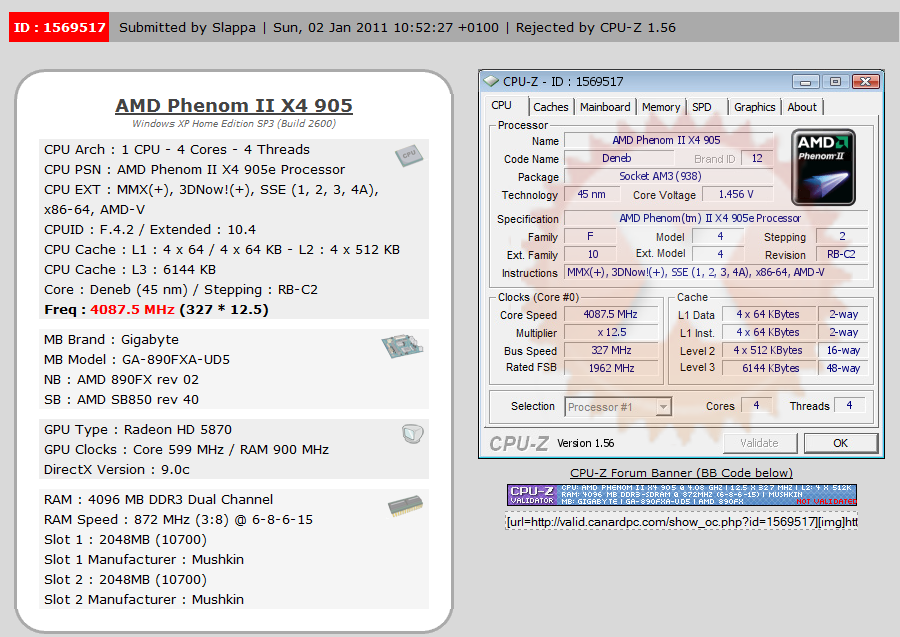
Task: Click the Validate button
Action: [x=759, y=443]
